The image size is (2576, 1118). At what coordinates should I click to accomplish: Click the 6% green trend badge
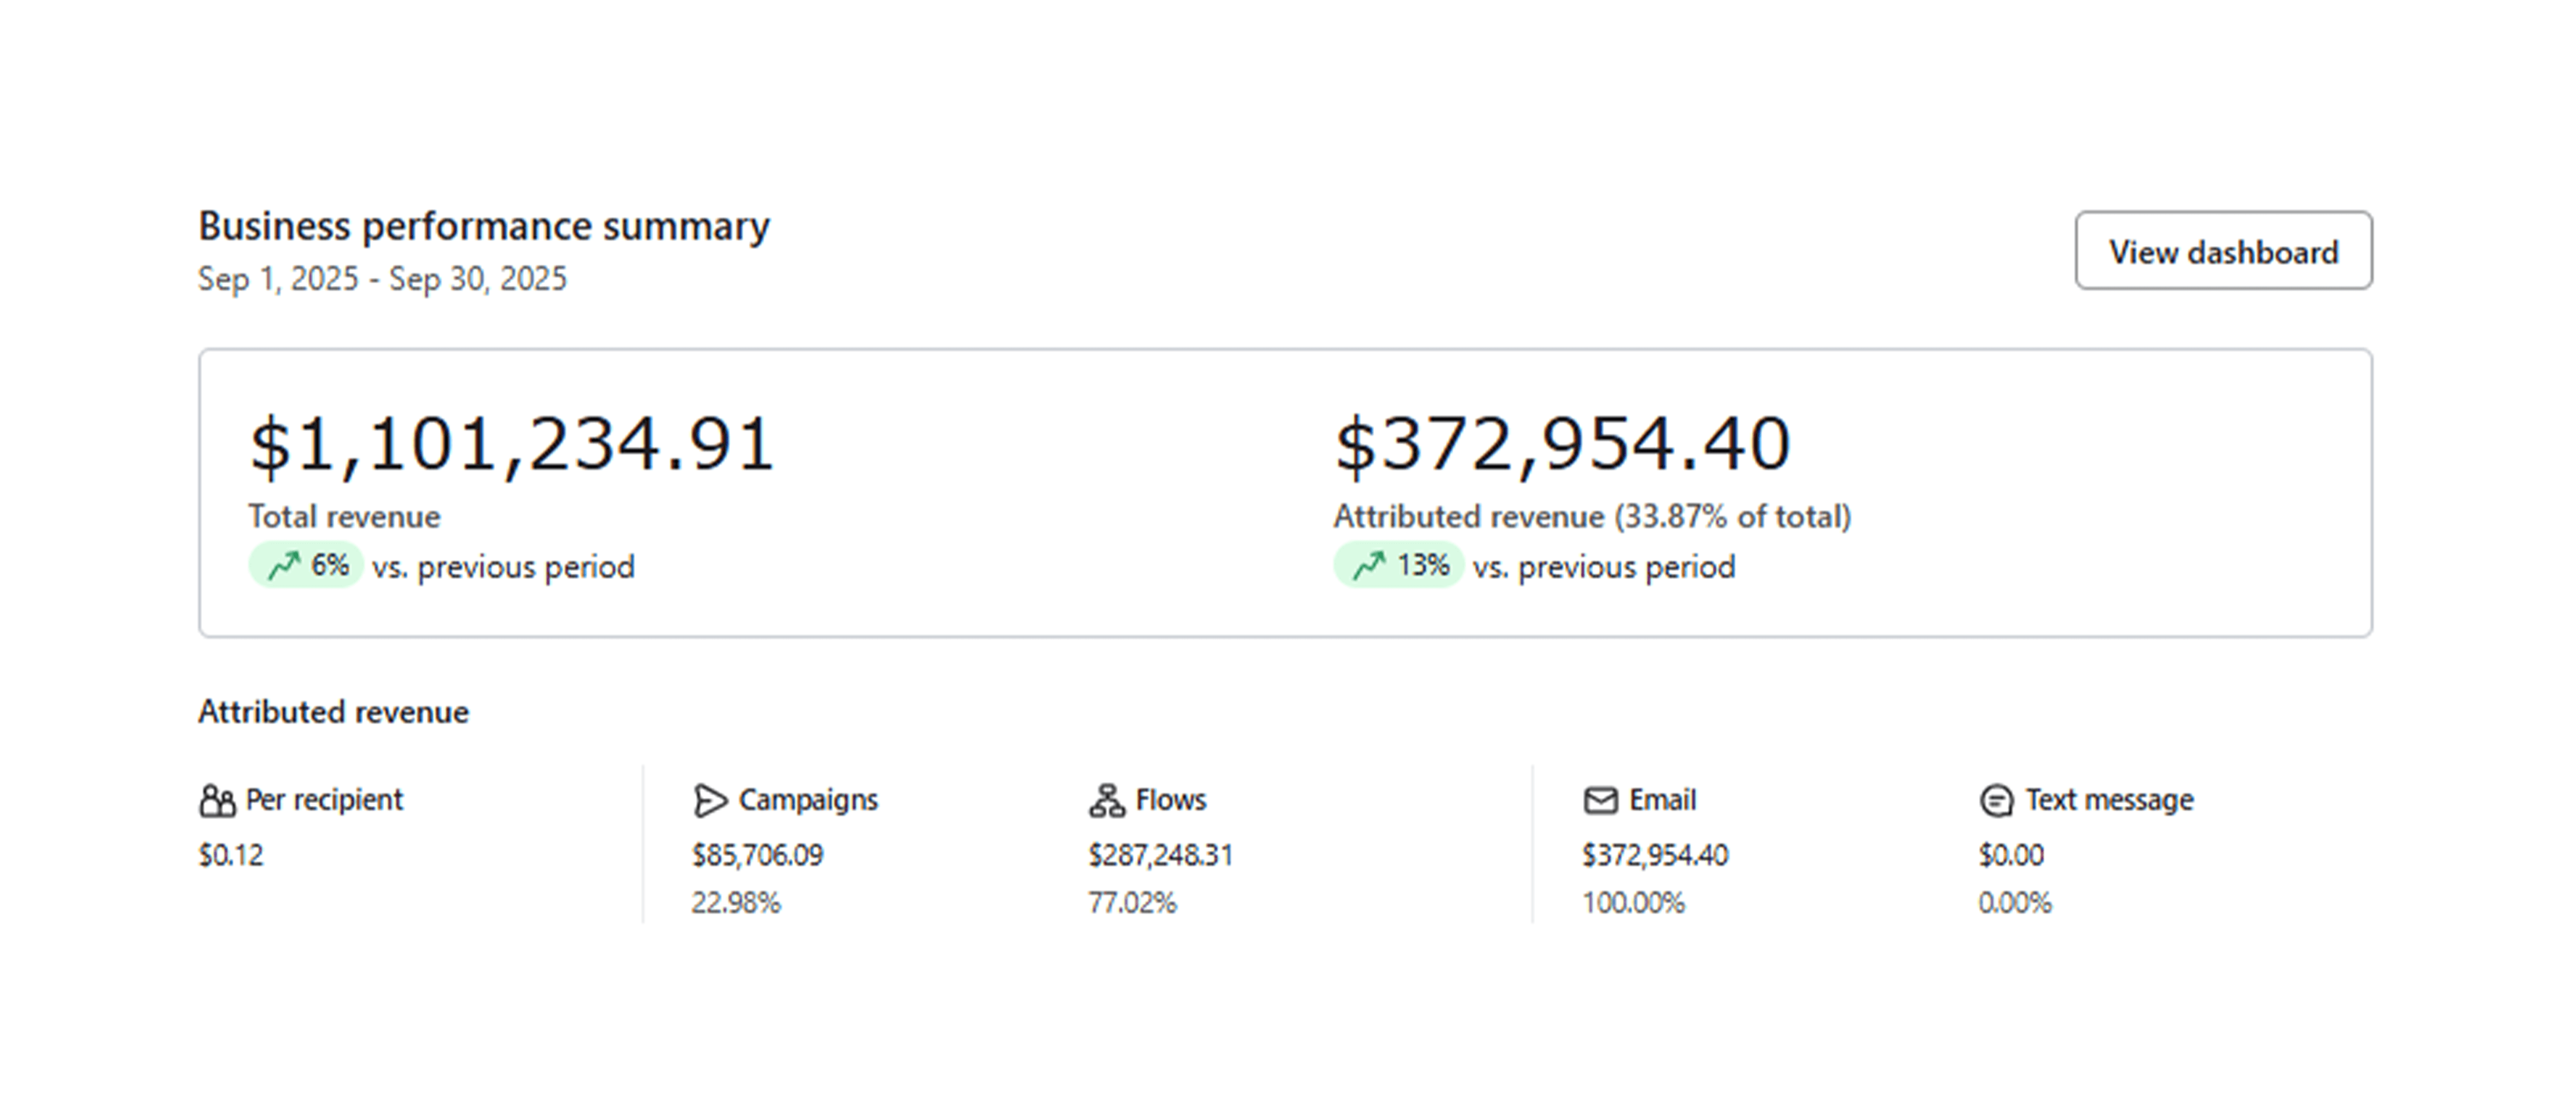(306, 566)
